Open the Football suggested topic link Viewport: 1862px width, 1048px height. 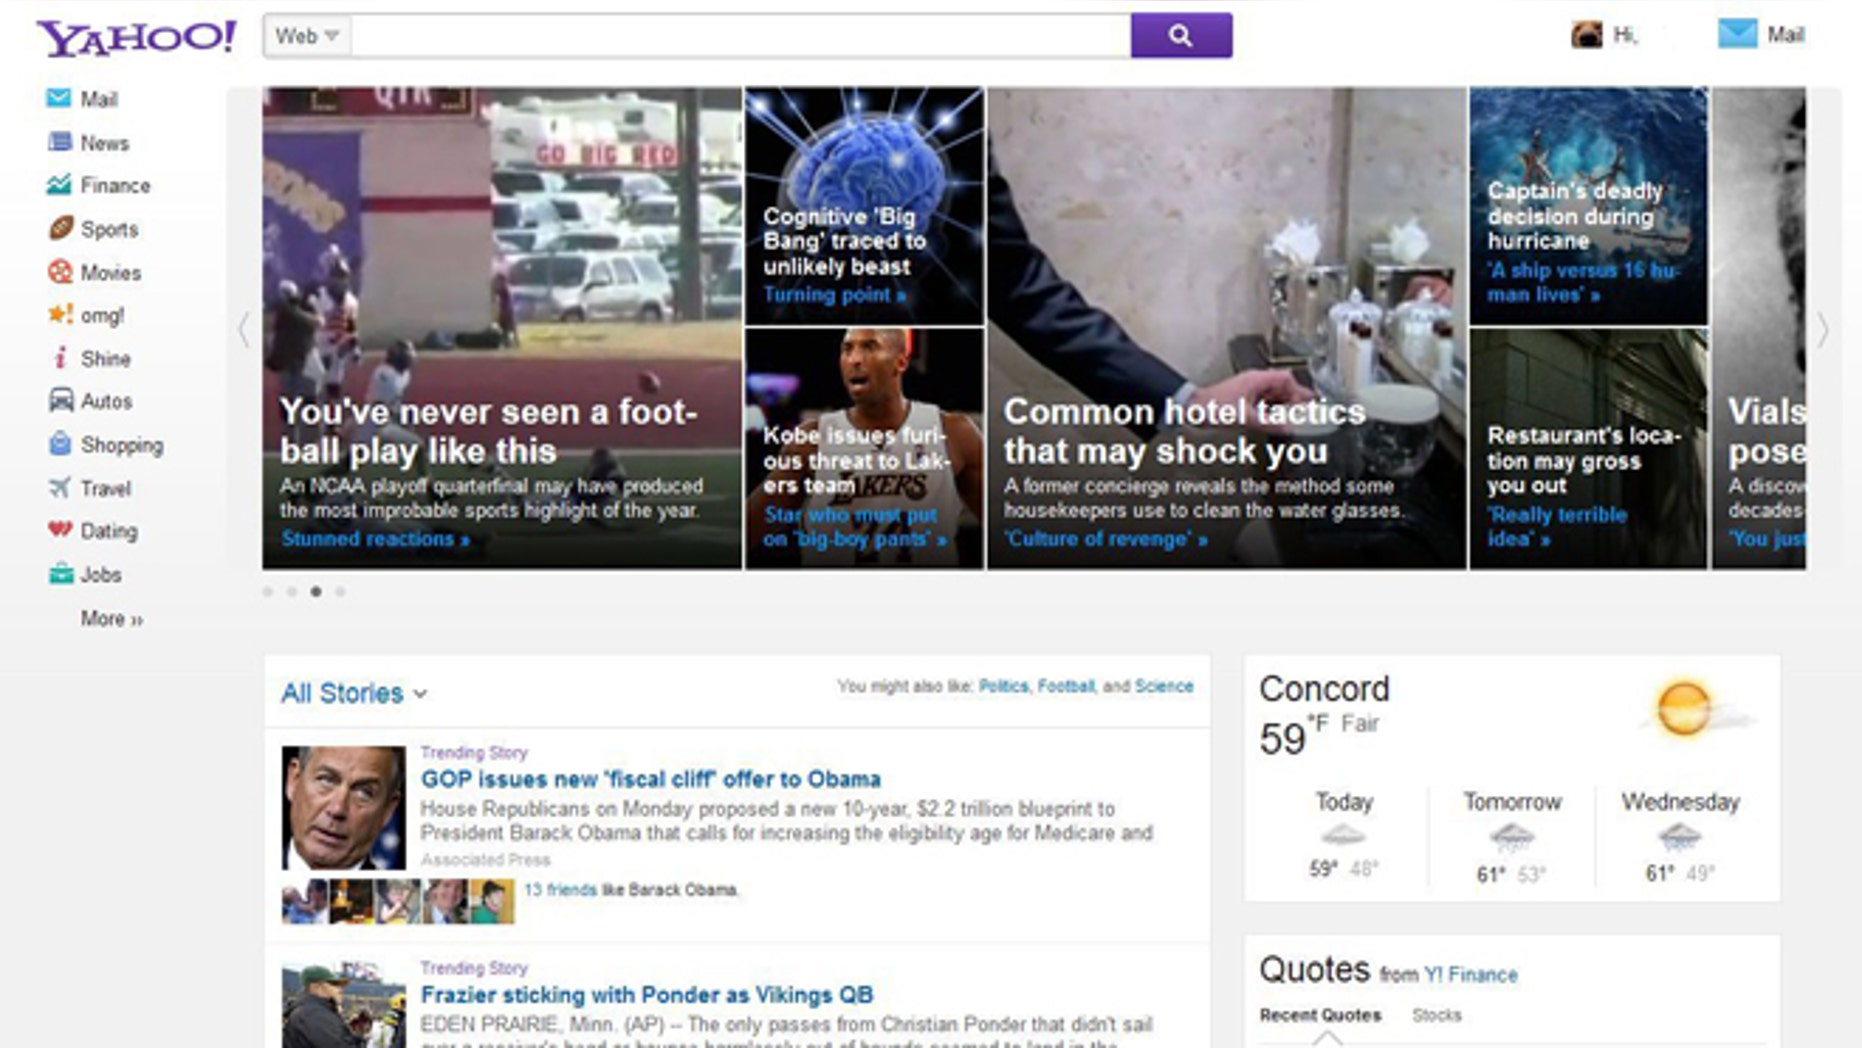1066,686
